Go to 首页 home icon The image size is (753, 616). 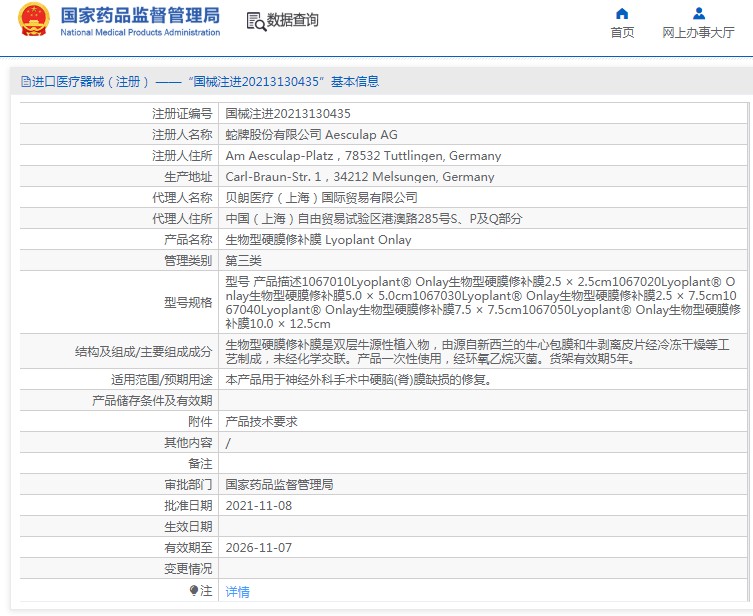tap(622, 13)
